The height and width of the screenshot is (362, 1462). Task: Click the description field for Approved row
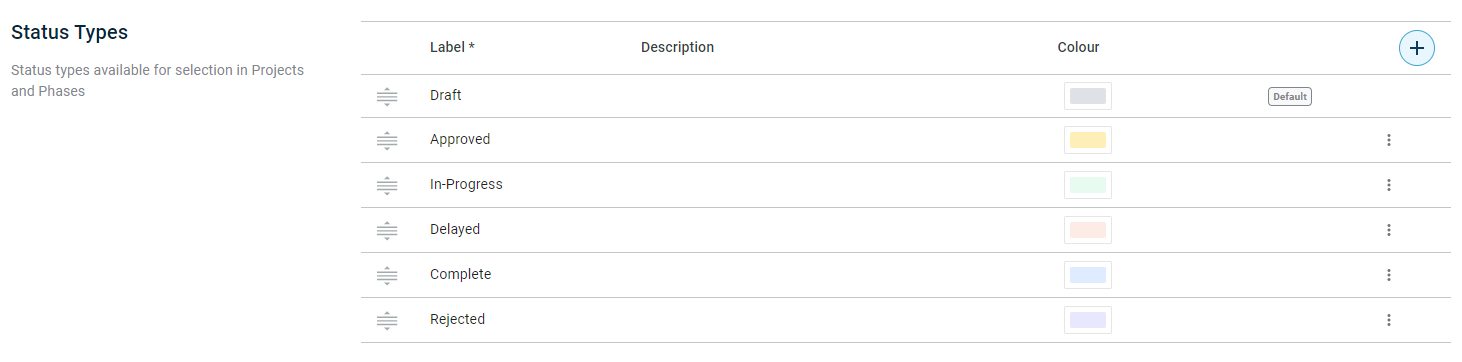pos(840,140)
